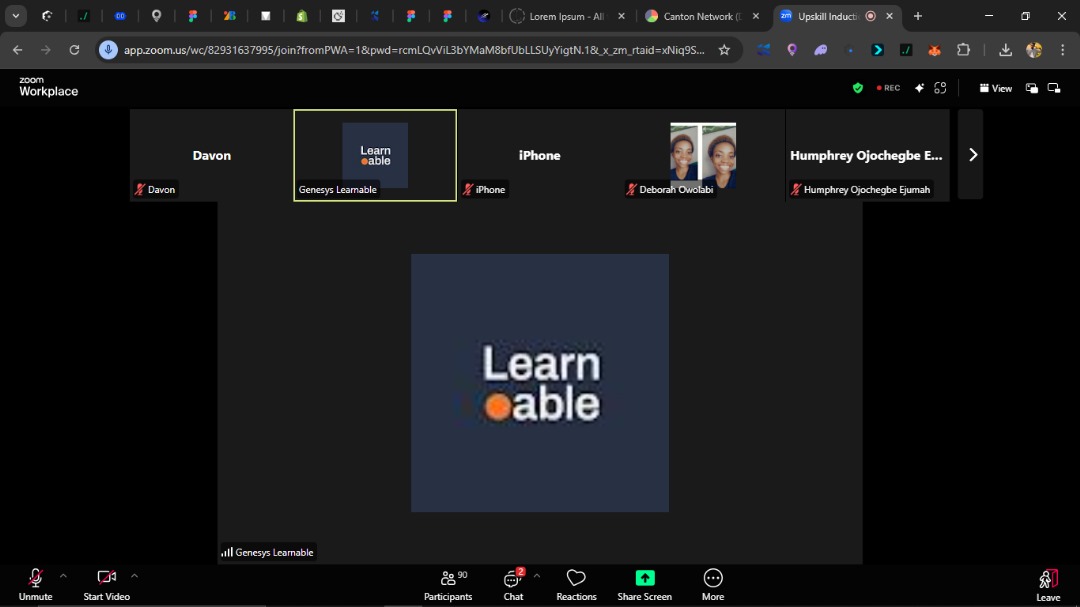The image size is (1080, 607).
Task: Click the REC recording indicator
Action: [x=888, y=88]
